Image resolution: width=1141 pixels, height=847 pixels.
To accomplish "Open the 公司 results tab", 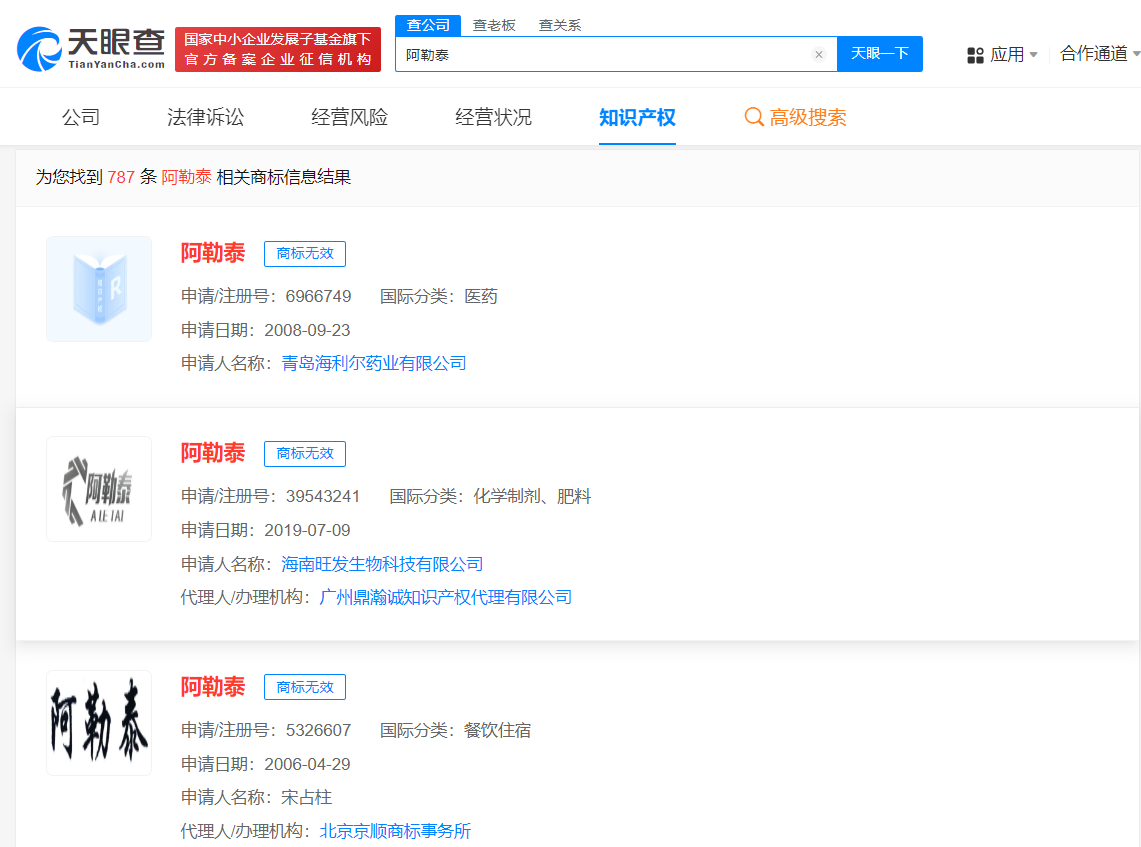I will [81, 117].
